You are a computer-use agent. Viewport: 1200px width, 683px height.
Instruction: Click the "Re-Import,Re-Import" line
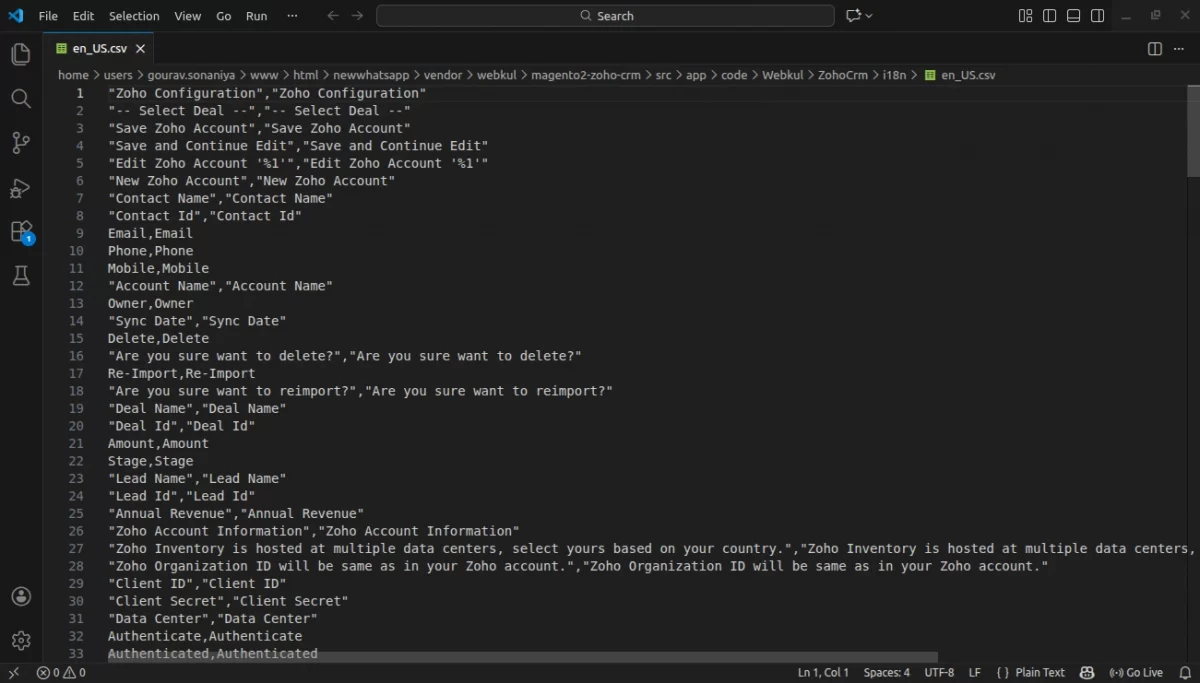181,373
